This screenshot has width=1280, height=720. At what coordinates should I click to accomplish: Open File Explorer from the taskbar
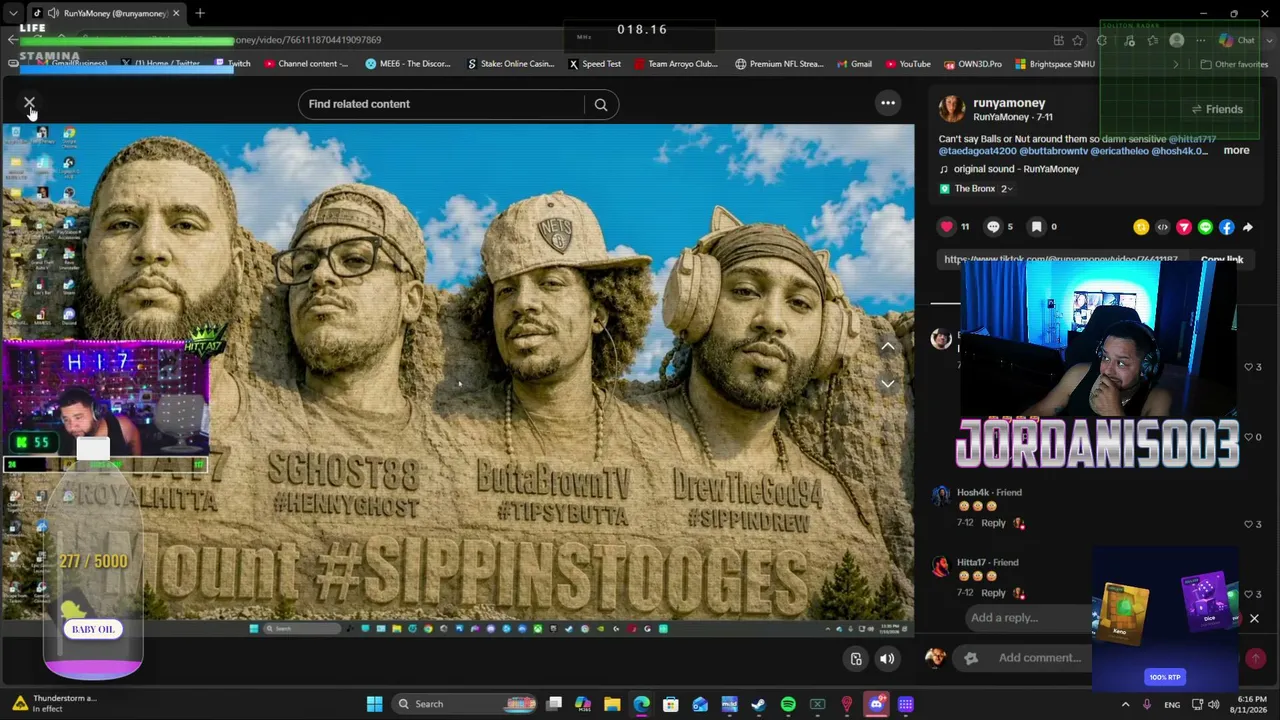(612, 704)
